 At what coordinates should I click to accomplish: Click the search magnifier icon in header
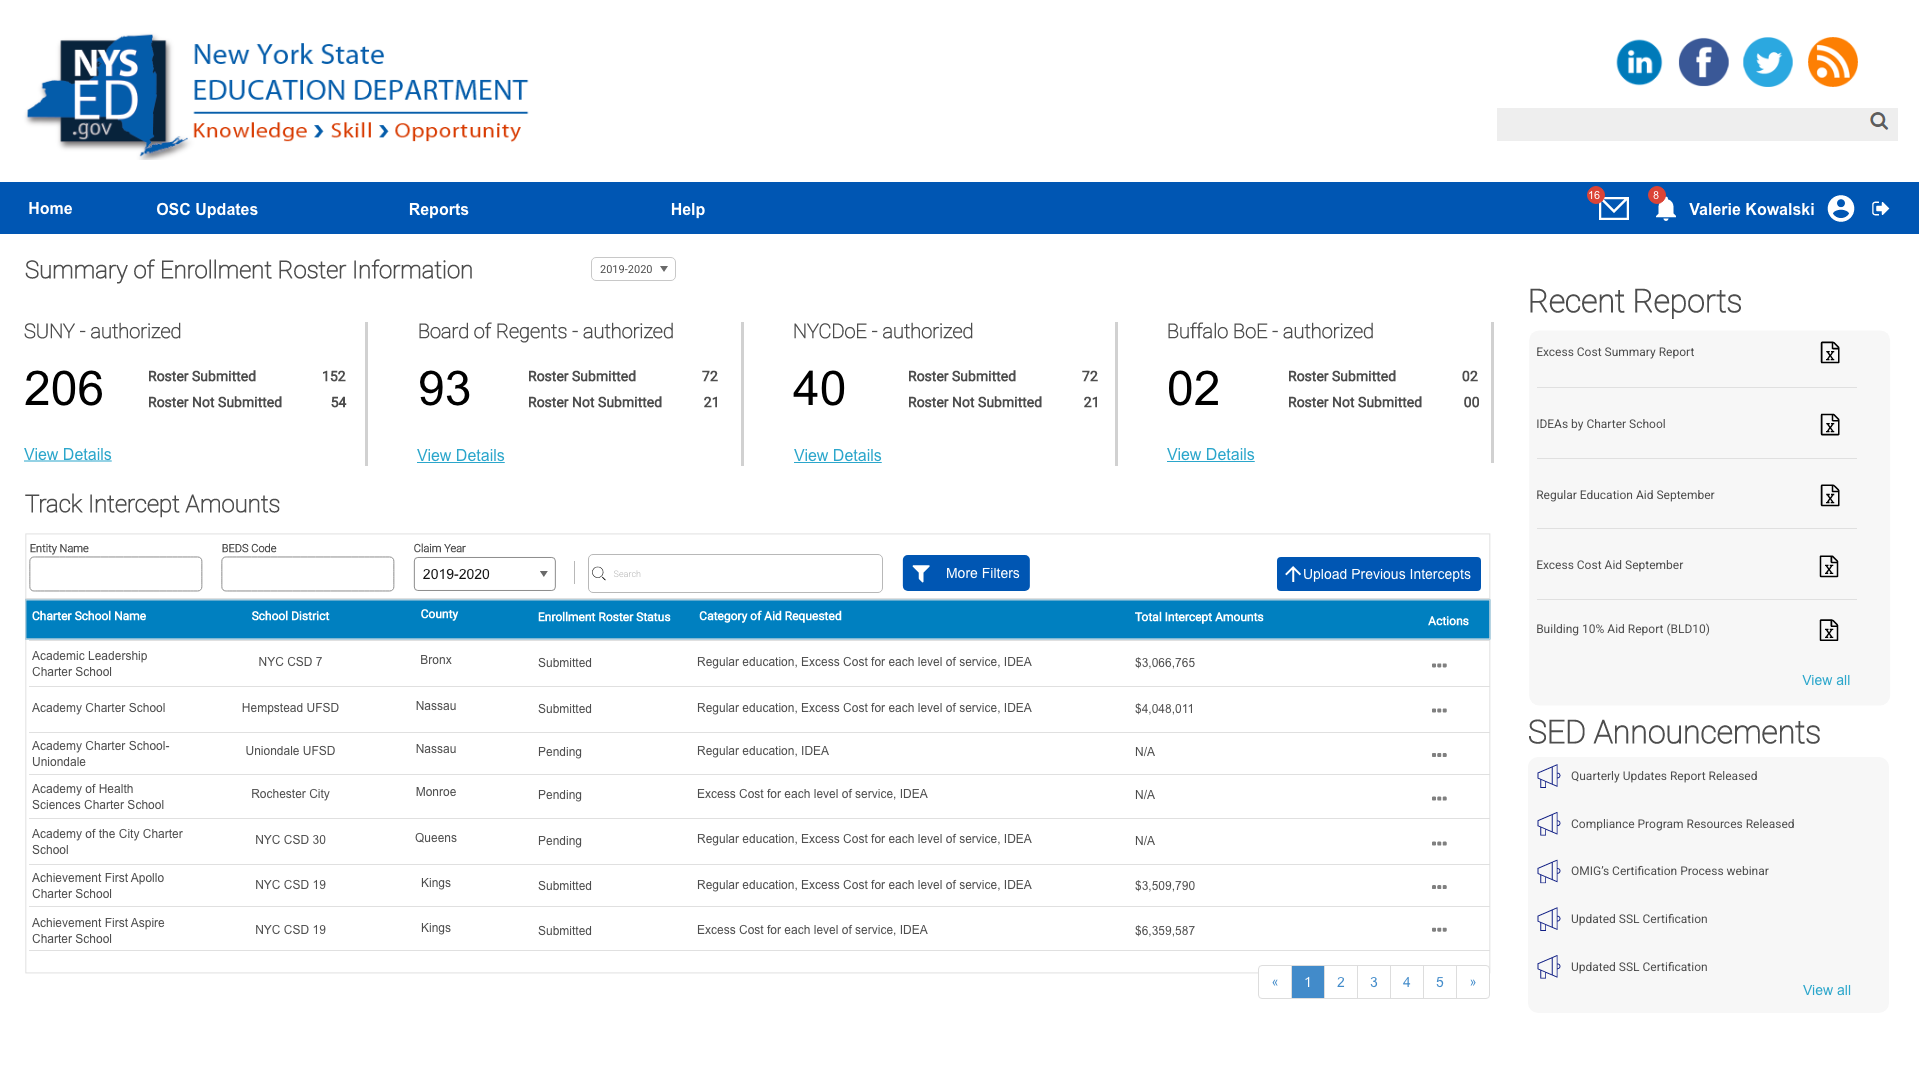1879,122
